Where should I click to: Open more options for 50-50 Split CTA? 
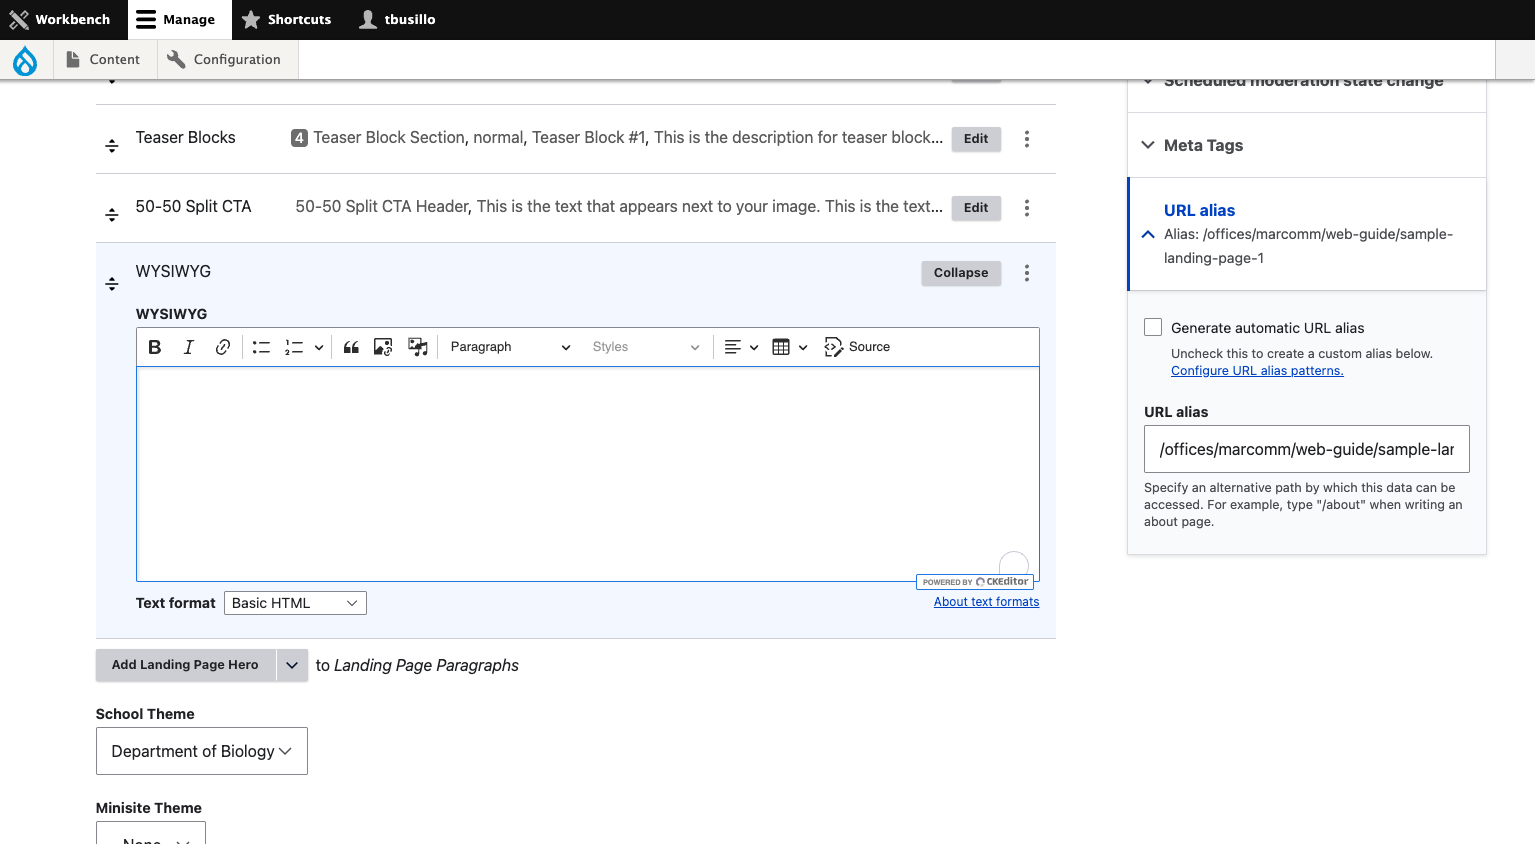pyautogui.click(x=1027, y=208)
